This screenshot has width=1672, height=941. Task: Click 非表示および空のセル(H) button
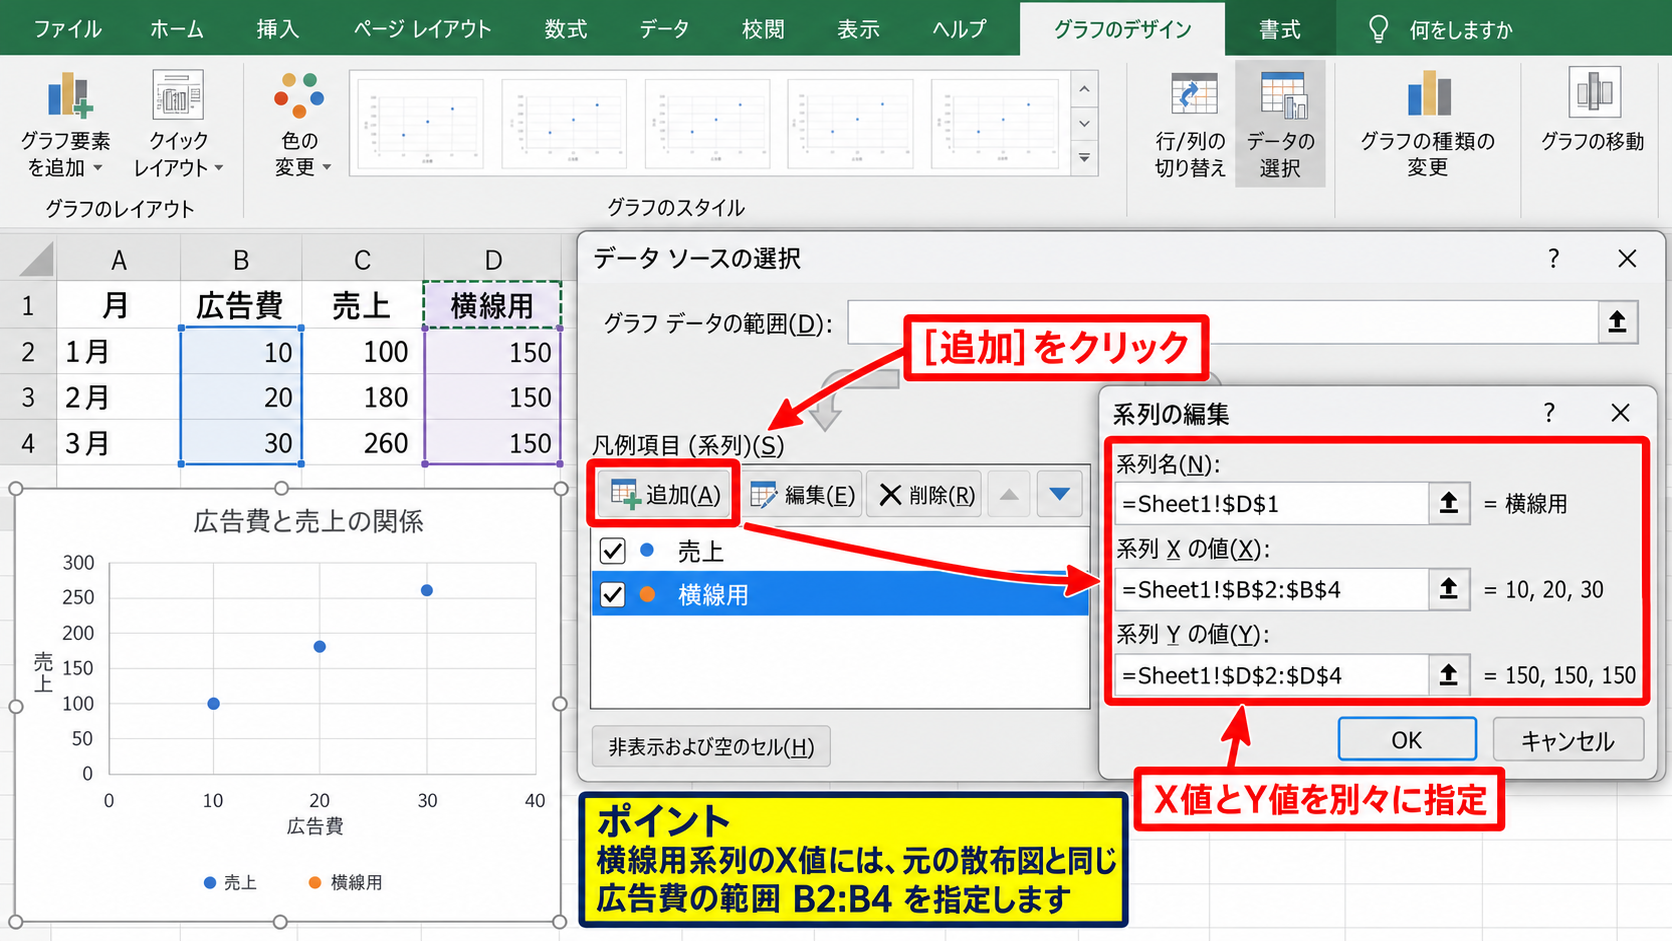click(711, 747)
